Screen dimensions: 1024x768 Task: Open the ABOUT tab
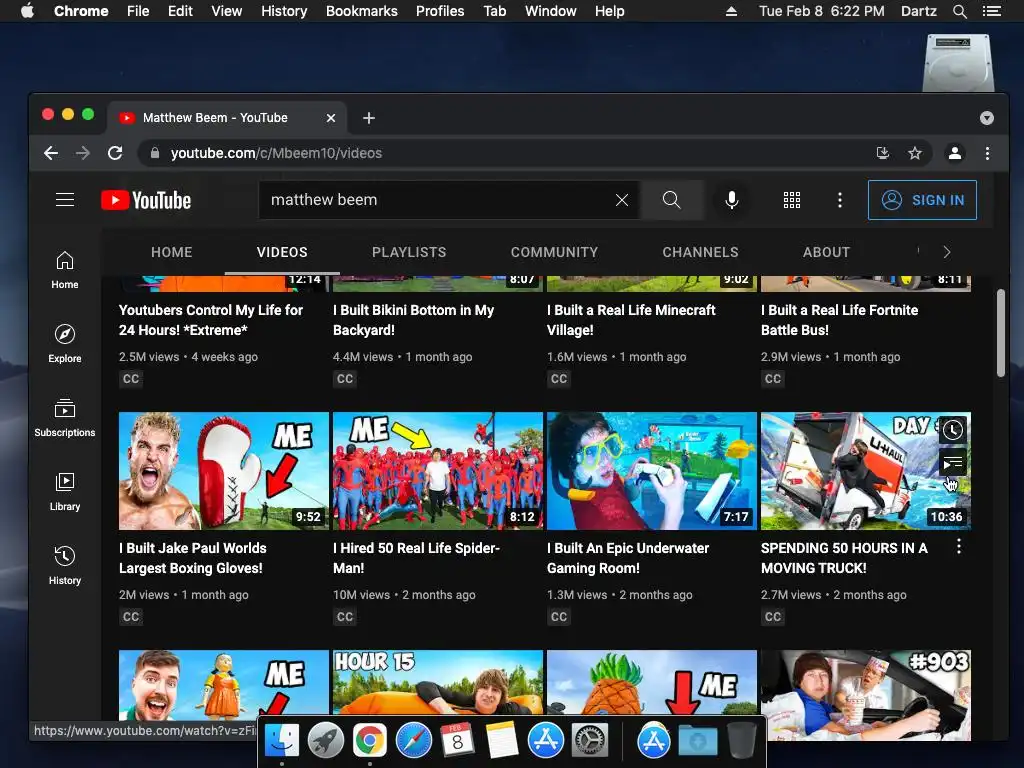827,252
